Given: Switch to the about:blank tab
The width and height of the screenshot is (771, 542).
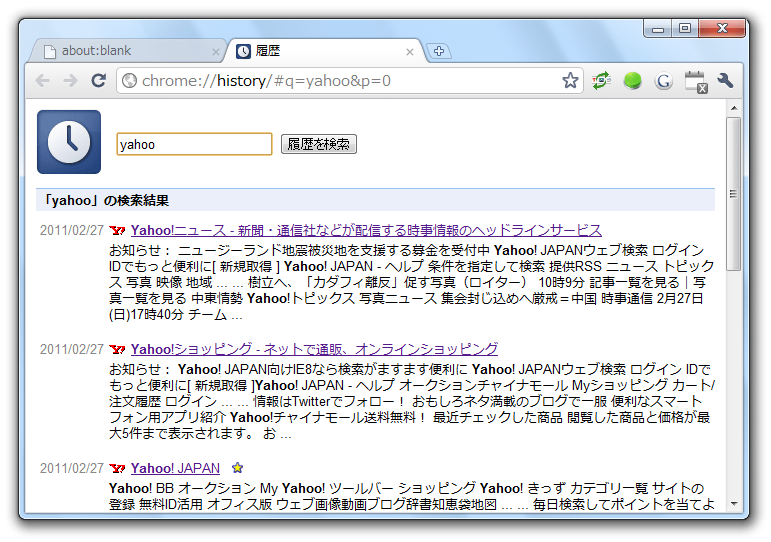Looking at the screenshot, I should 128,51.
